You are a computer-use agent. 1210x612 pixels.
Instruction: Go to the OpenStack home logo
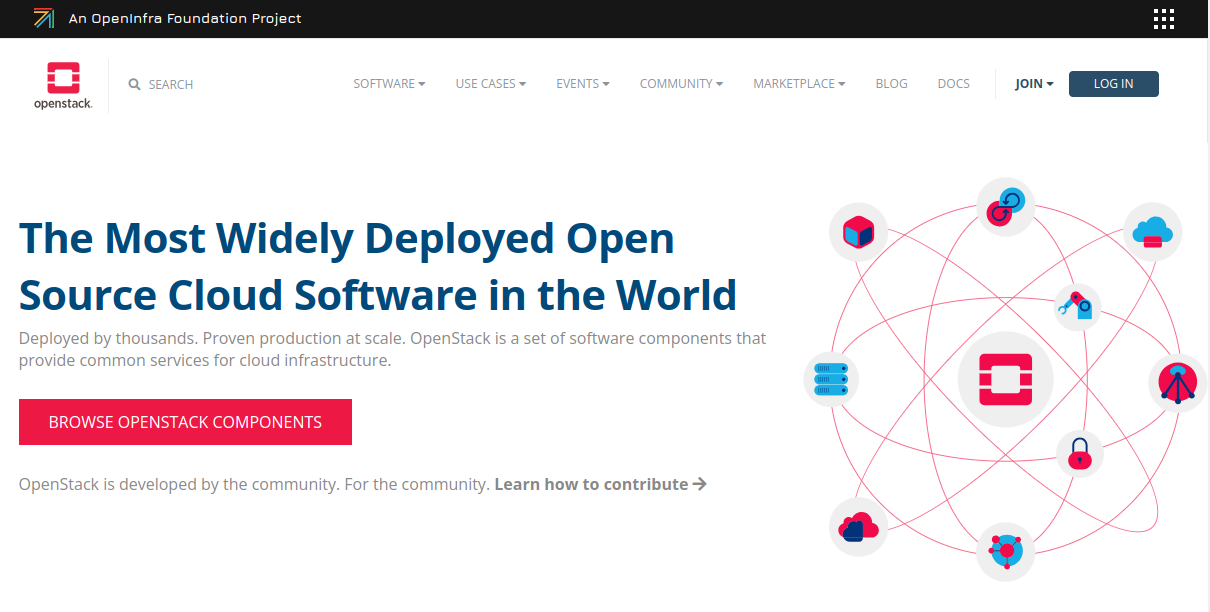[63, 85]
